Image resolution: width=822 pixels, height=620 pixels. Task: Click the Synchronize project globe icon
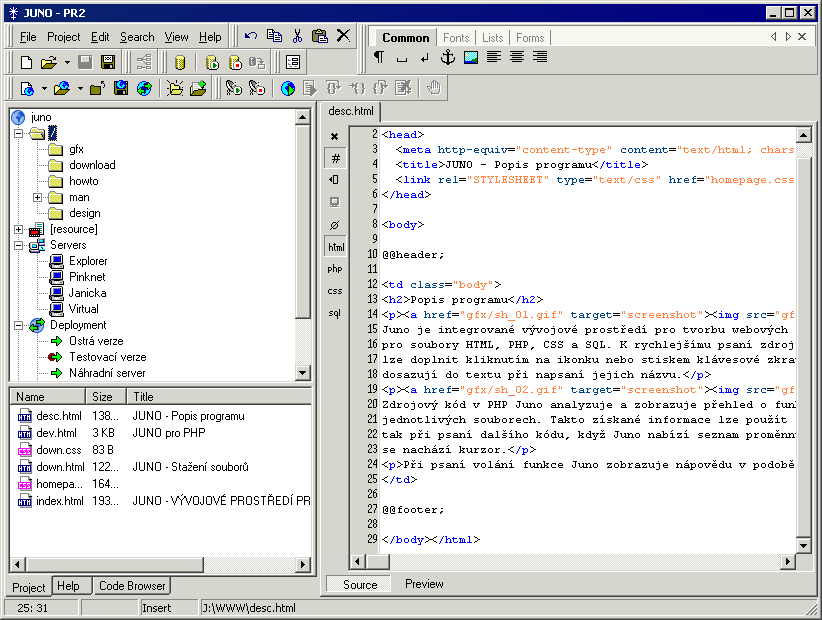tap(144, 89)
